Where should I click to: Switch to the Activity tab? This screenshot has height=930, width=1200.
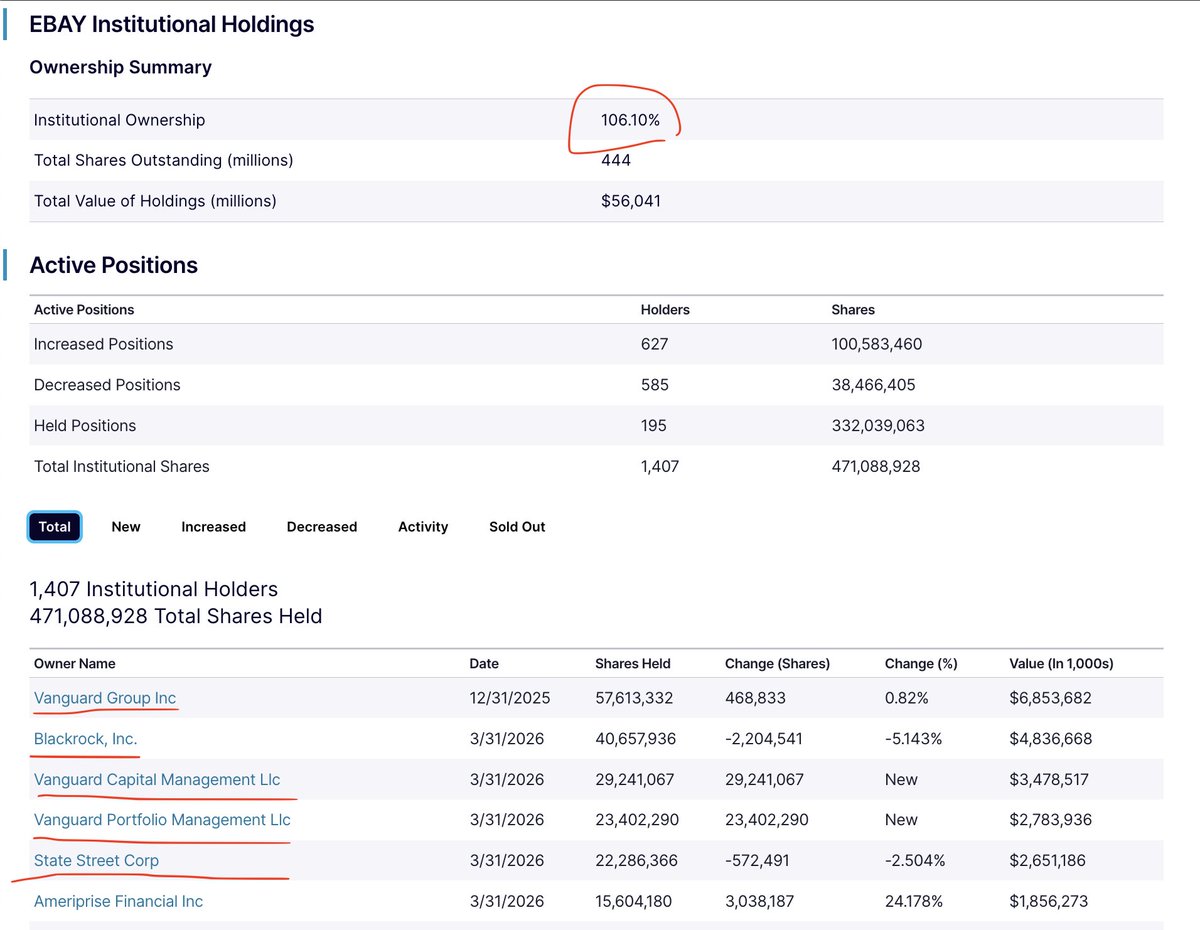(x=423, y=527)
